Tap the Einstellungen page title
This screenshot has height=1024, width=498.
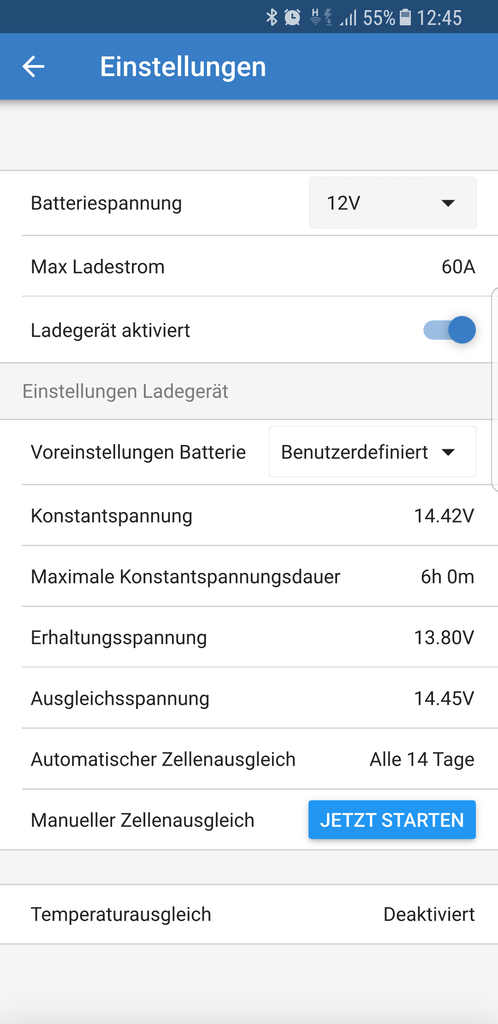click(183, 67)
